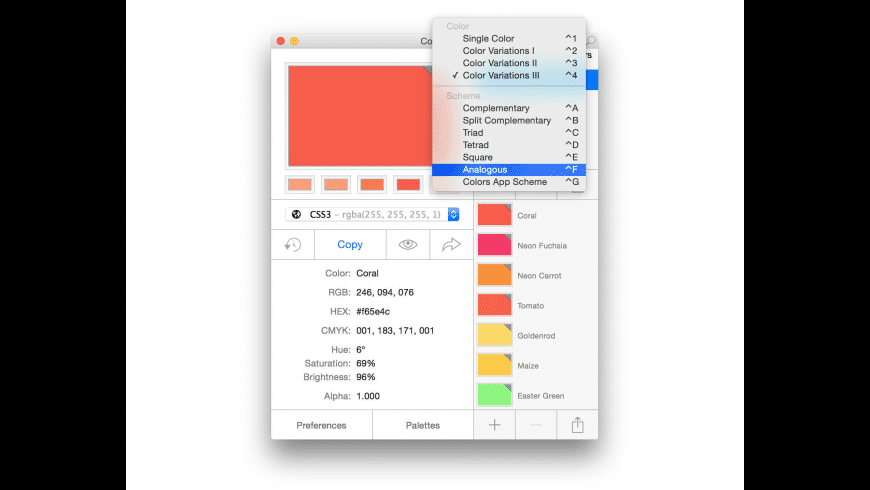
Task: Choose Tetrad scheme
Action: [x=509, y=144]
